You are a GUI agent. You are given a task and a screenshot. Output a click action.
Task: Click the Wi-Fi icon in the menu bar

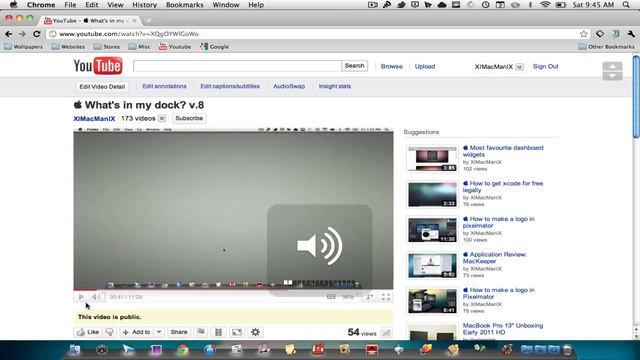tap(545, 5)
